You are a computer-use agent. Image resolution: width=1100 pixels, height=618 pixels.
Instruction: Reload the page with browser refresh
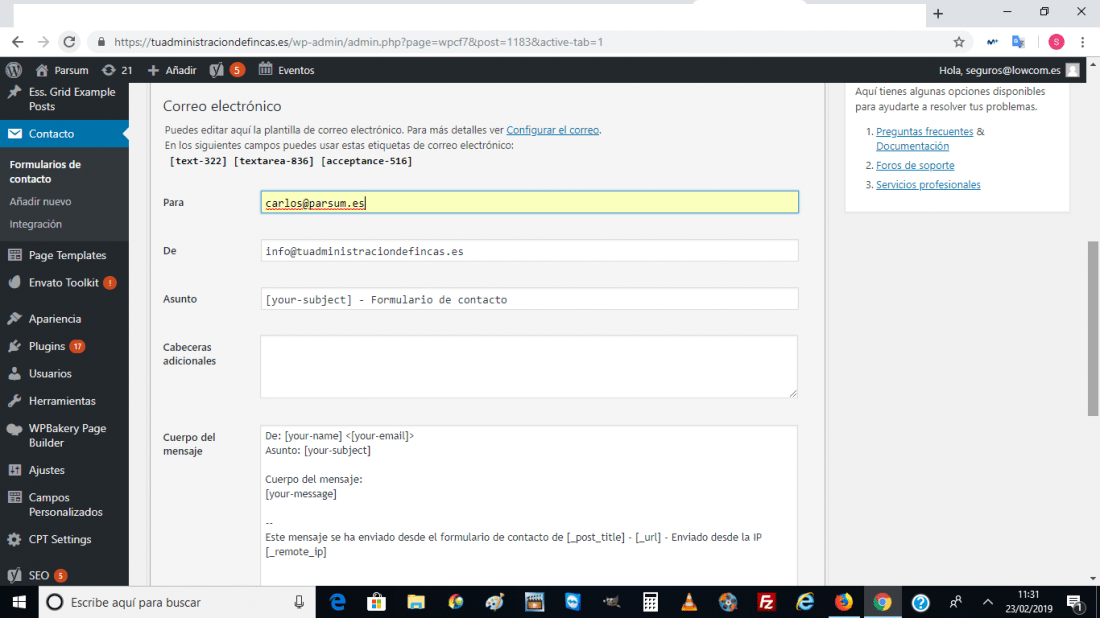coord(69,42)
